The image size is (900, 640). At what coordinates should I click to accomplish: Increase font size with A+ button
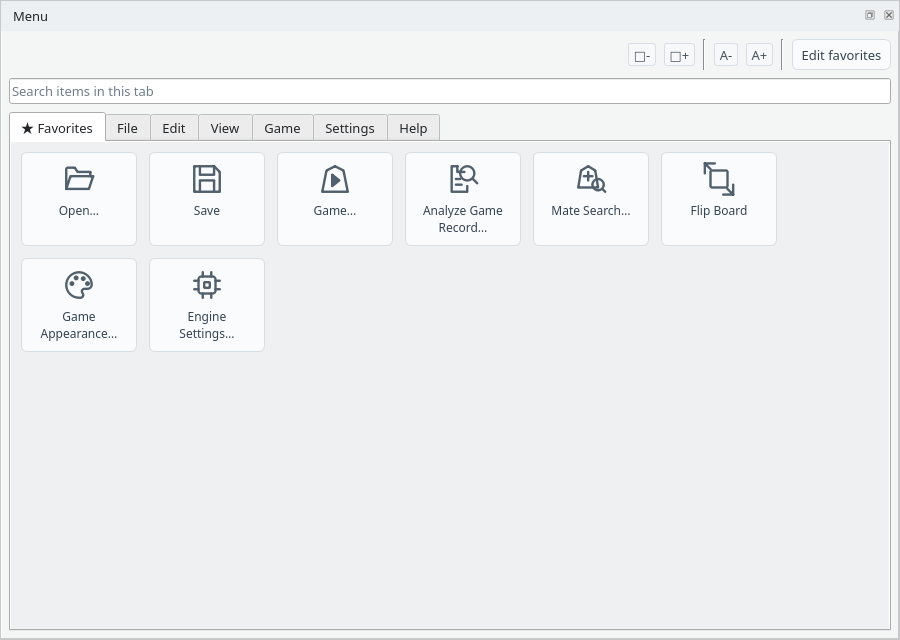tap(759, 56)
